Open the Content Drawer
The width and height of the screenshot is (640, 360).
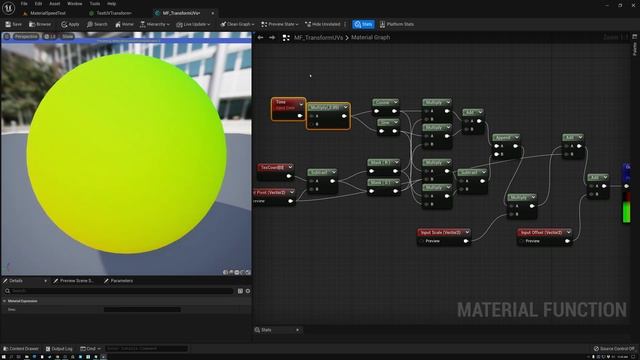point(21,349)
